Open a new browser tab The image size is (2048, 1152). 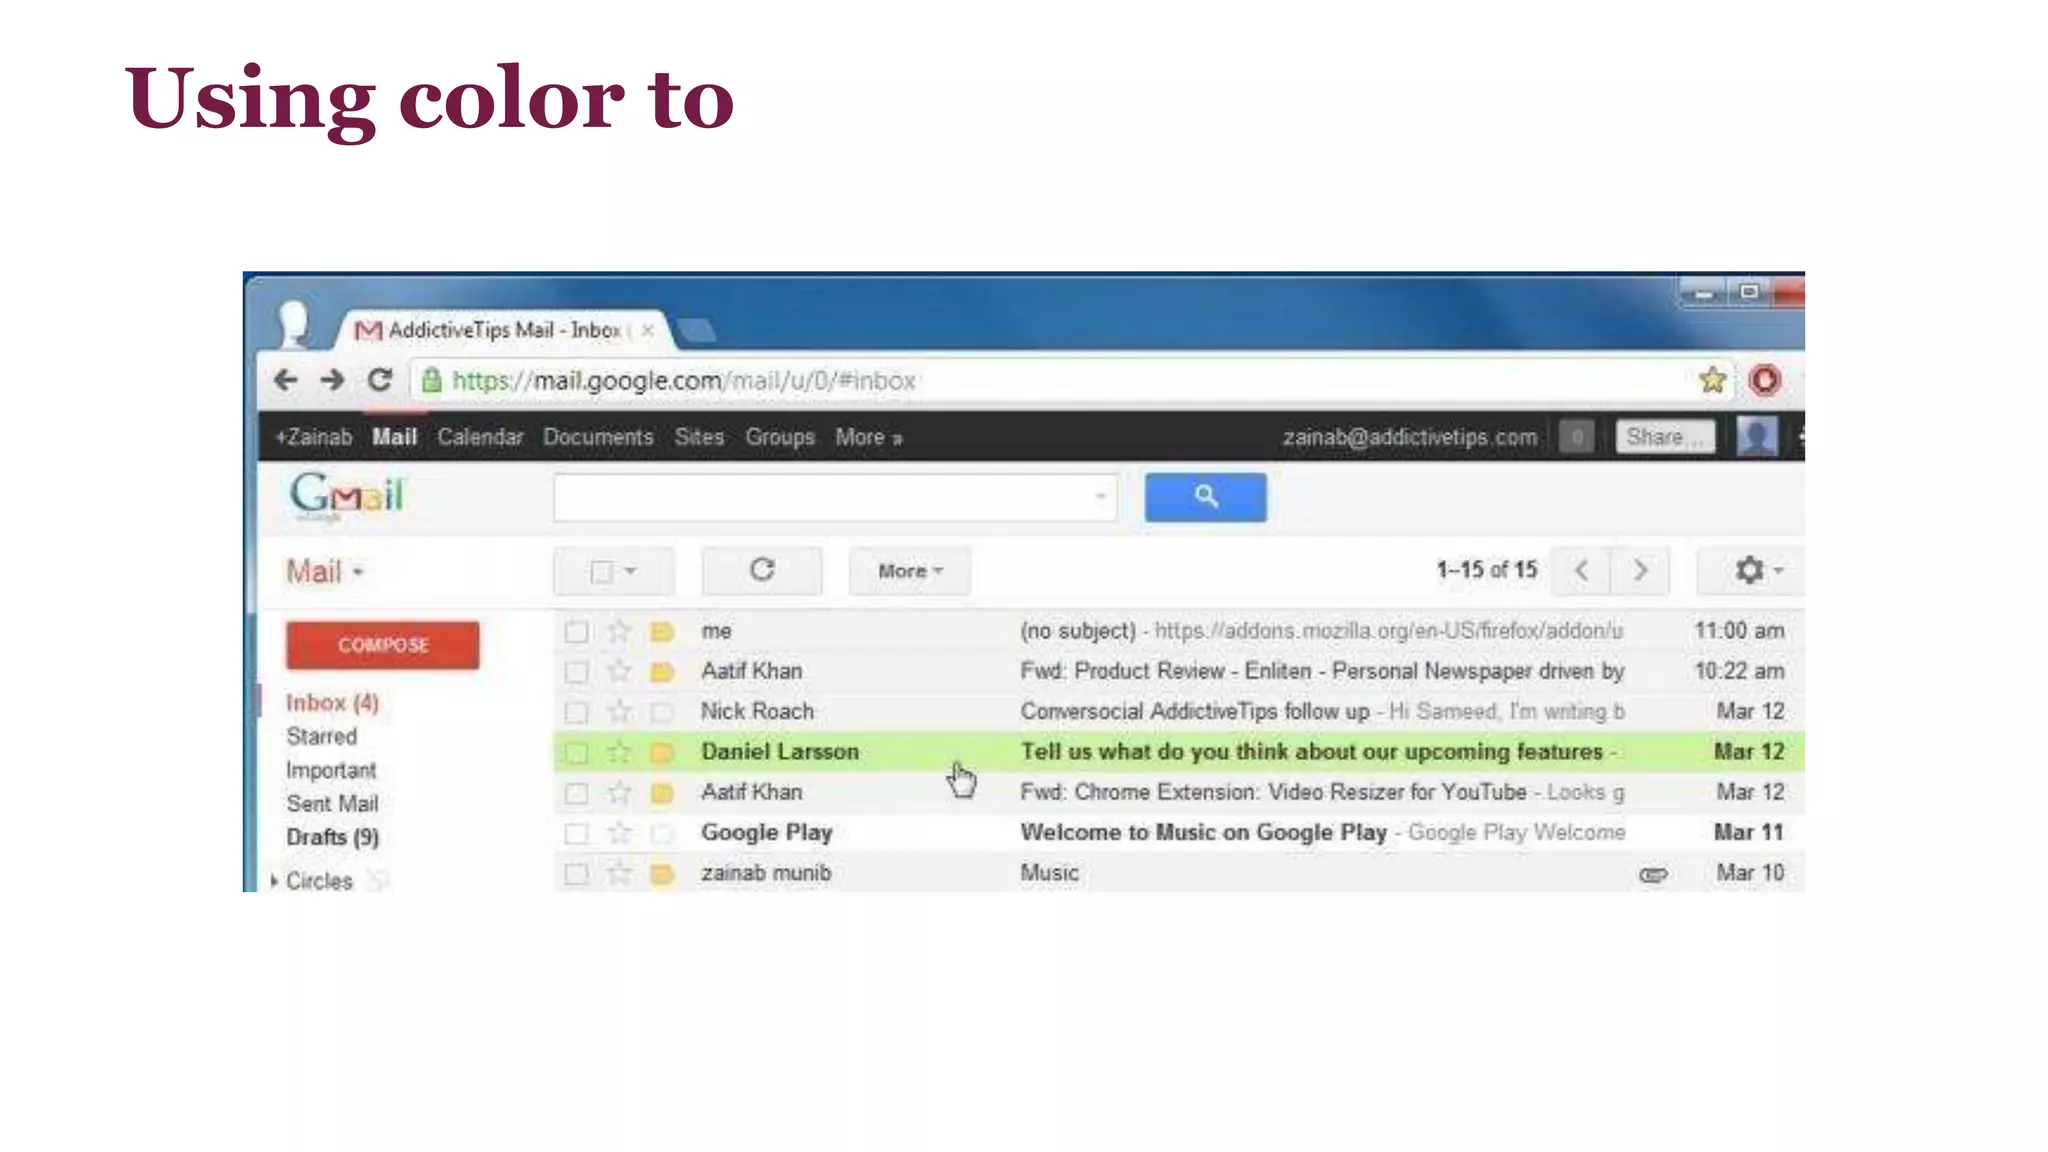coord(696,330)
